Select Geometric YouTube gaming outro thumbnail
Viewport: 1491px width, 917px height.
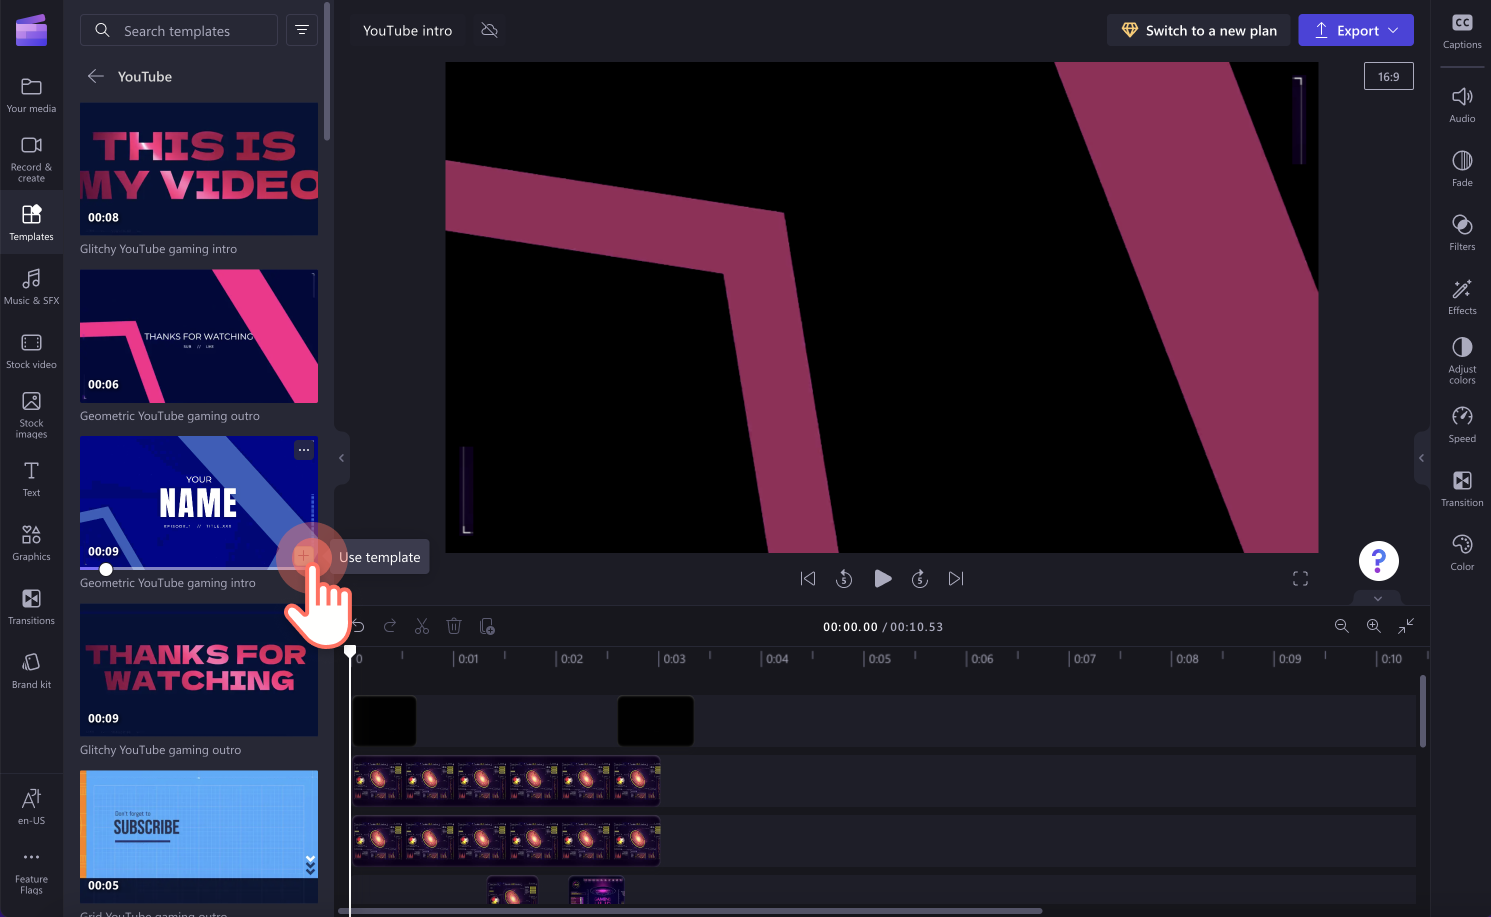pyautogui.click(x=199, y=336)
